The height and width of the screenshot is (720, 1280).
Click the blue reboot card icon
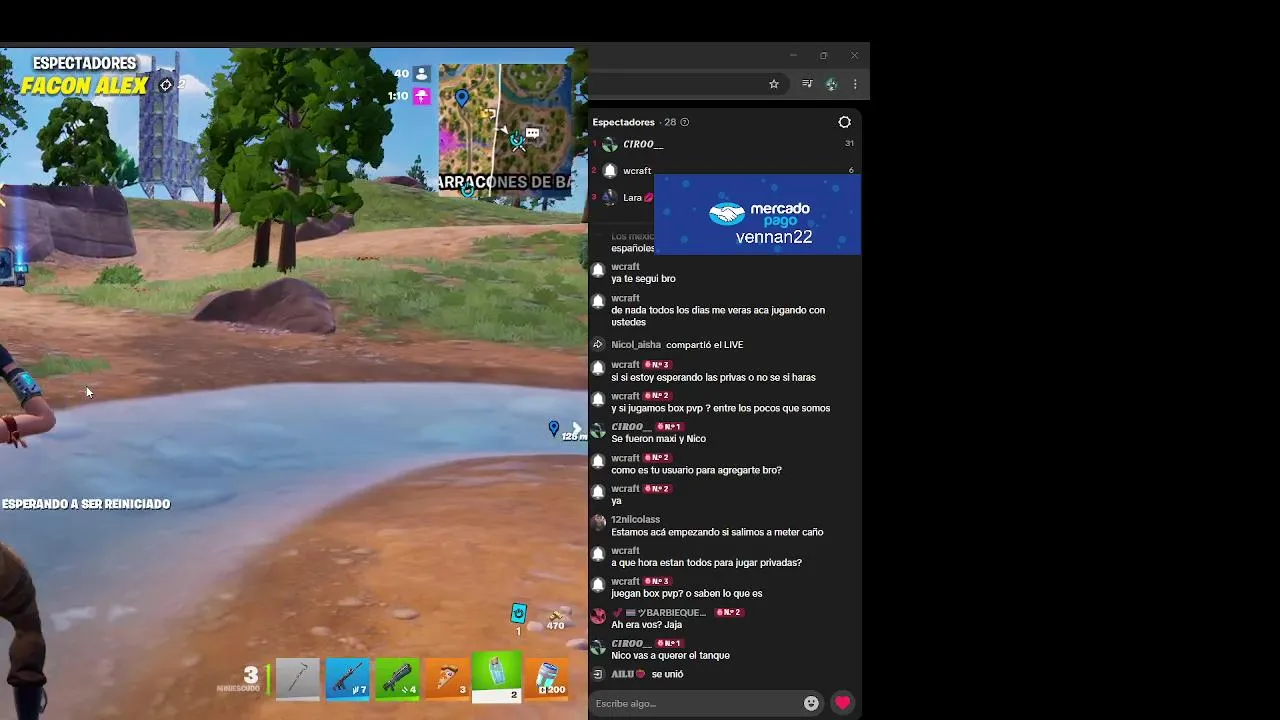pos(518,613)
